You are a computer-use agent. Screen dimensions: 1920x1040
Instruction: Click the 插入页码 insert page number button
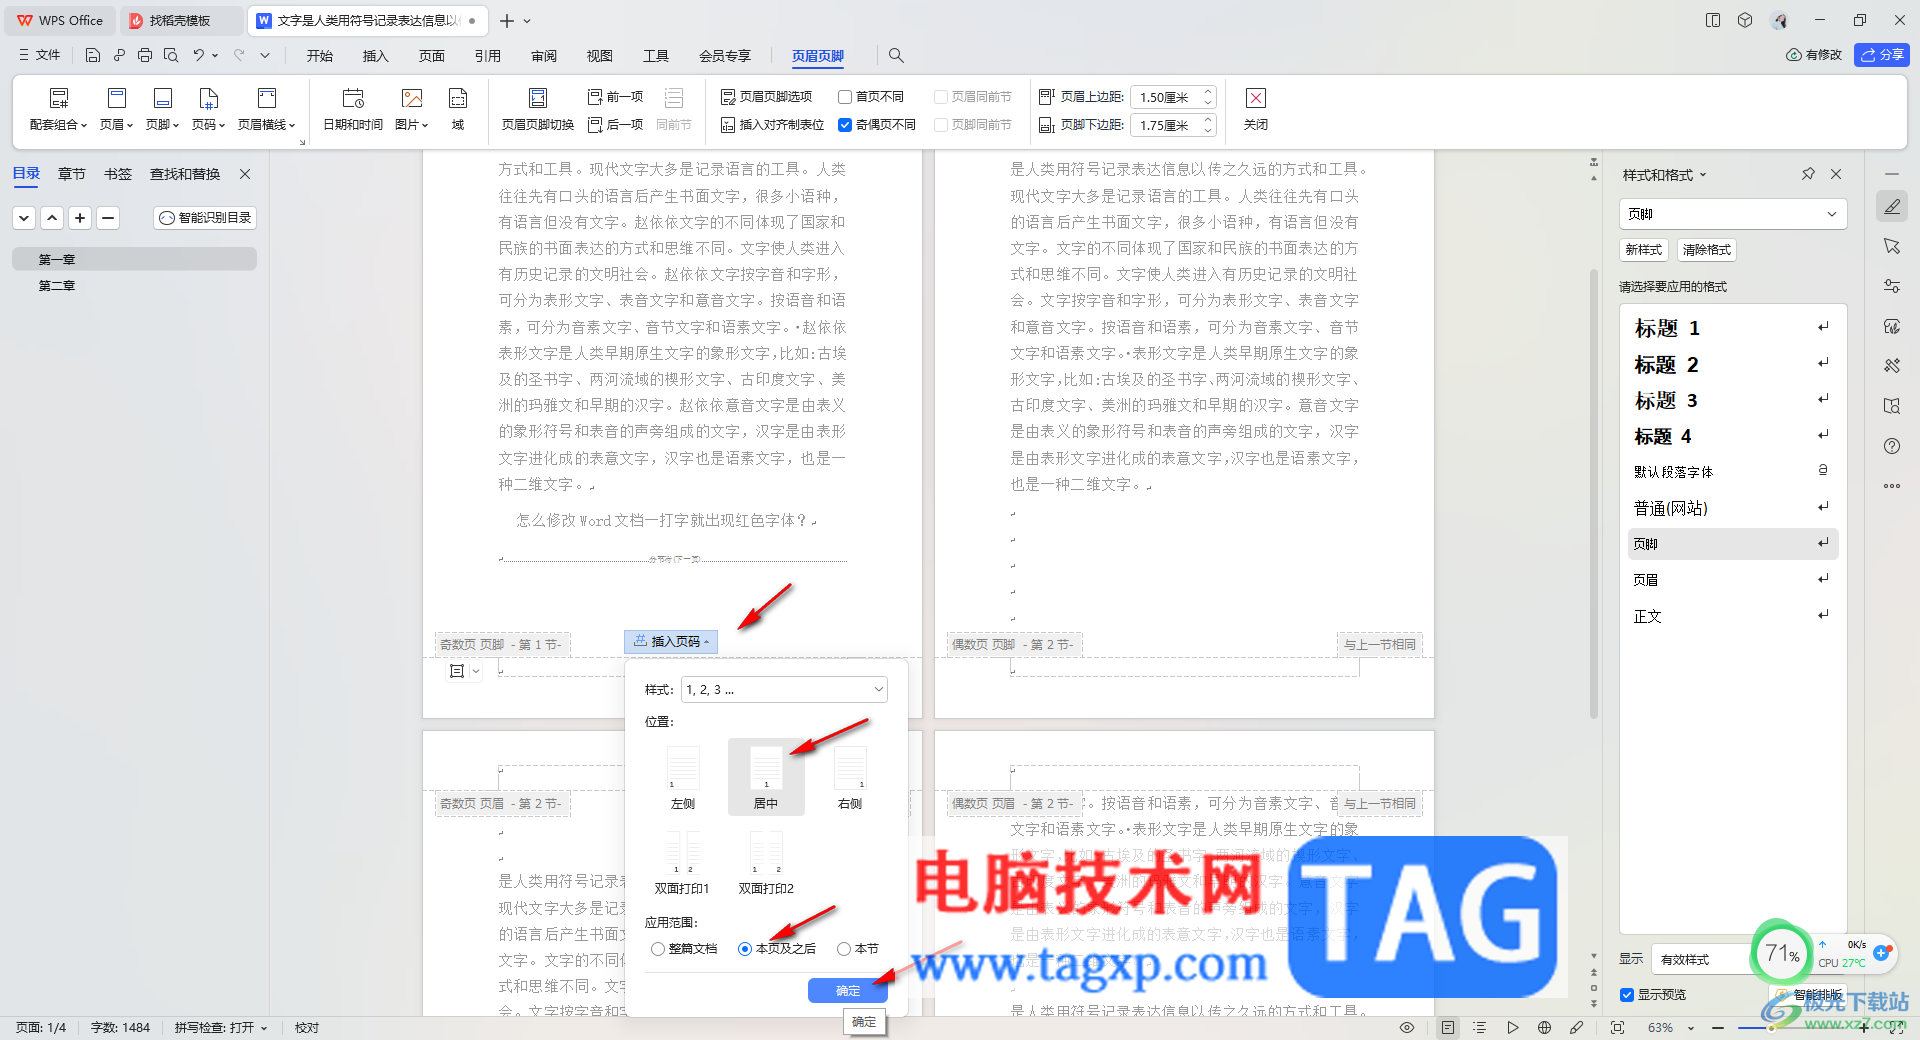[671, 642]
